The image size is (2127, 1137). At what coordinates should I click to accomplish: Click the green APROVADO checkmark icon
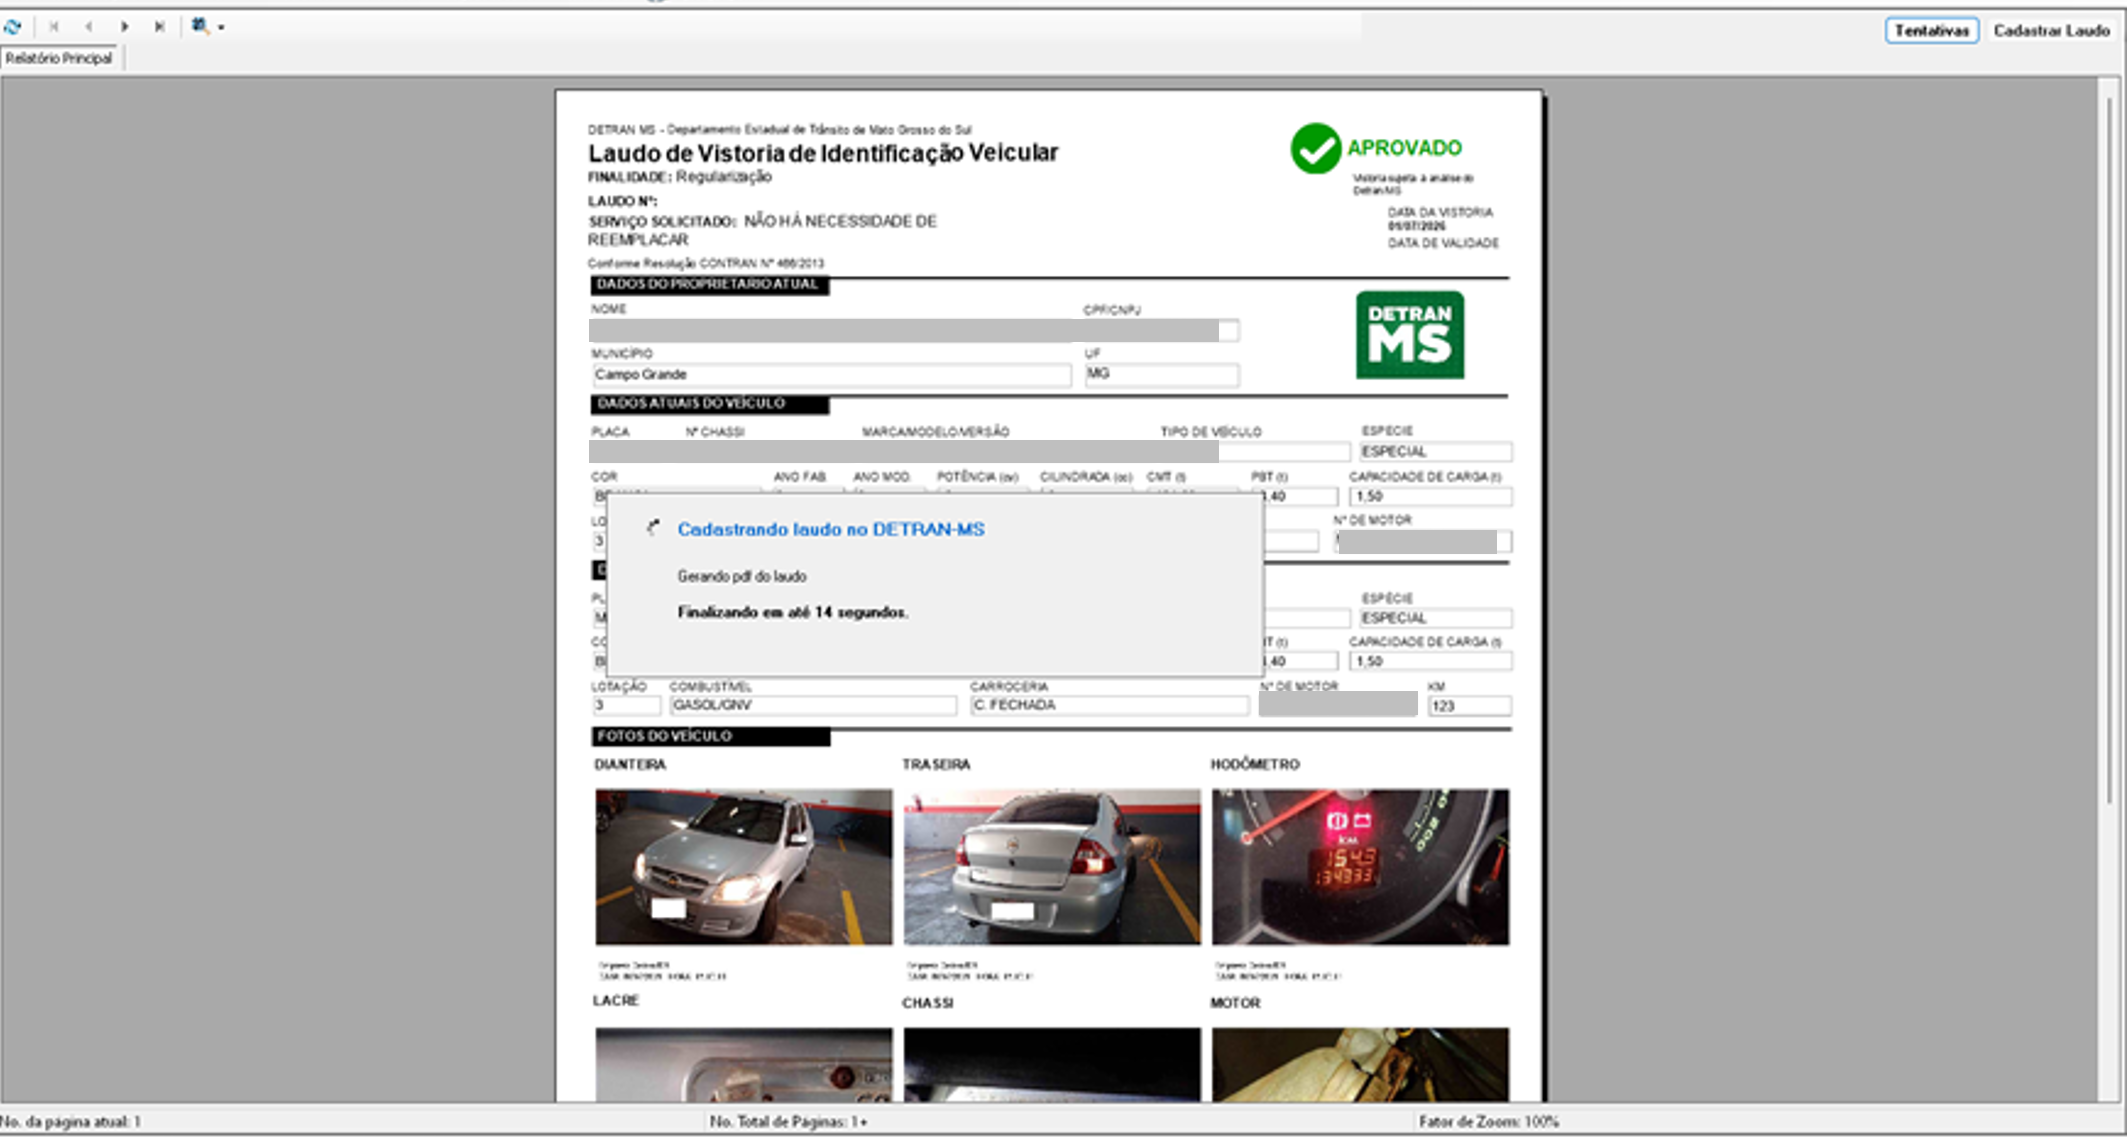pos(1315,149)
